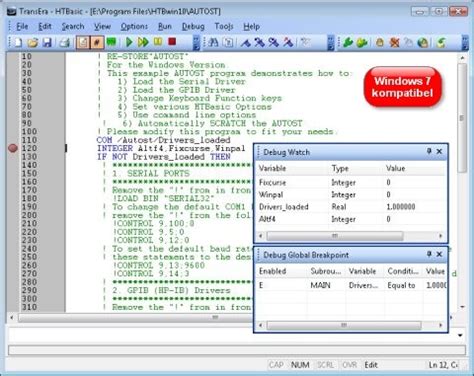This screenshot has height=376, width=474.
Task: Open the File menu
Action: pyautogui.click(x=22, y=26)
